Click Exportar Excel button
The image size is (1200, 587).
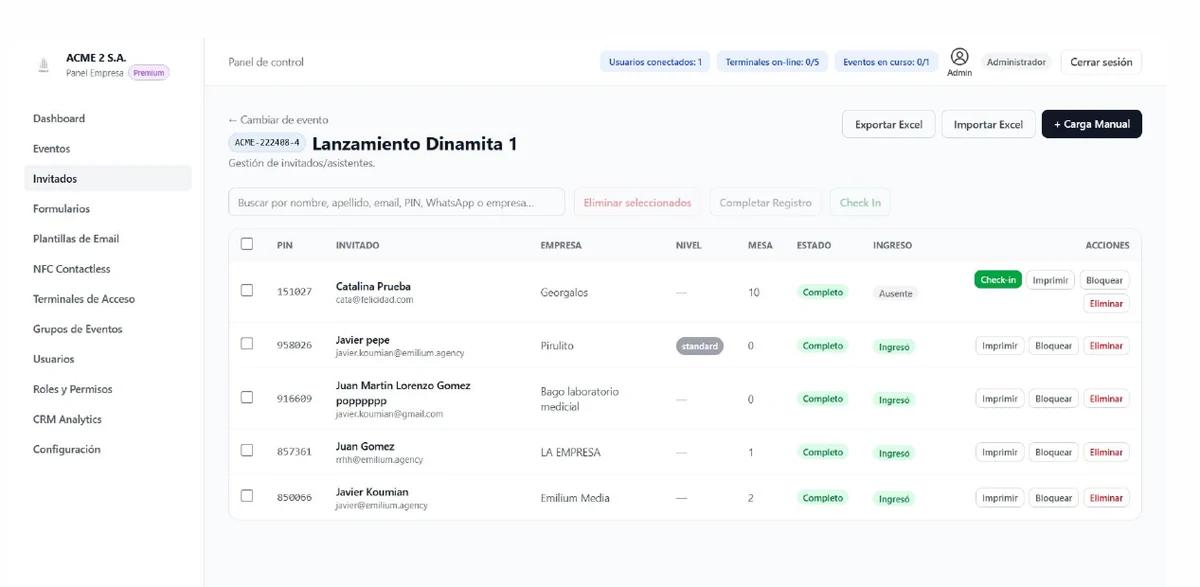click(889, 124)
